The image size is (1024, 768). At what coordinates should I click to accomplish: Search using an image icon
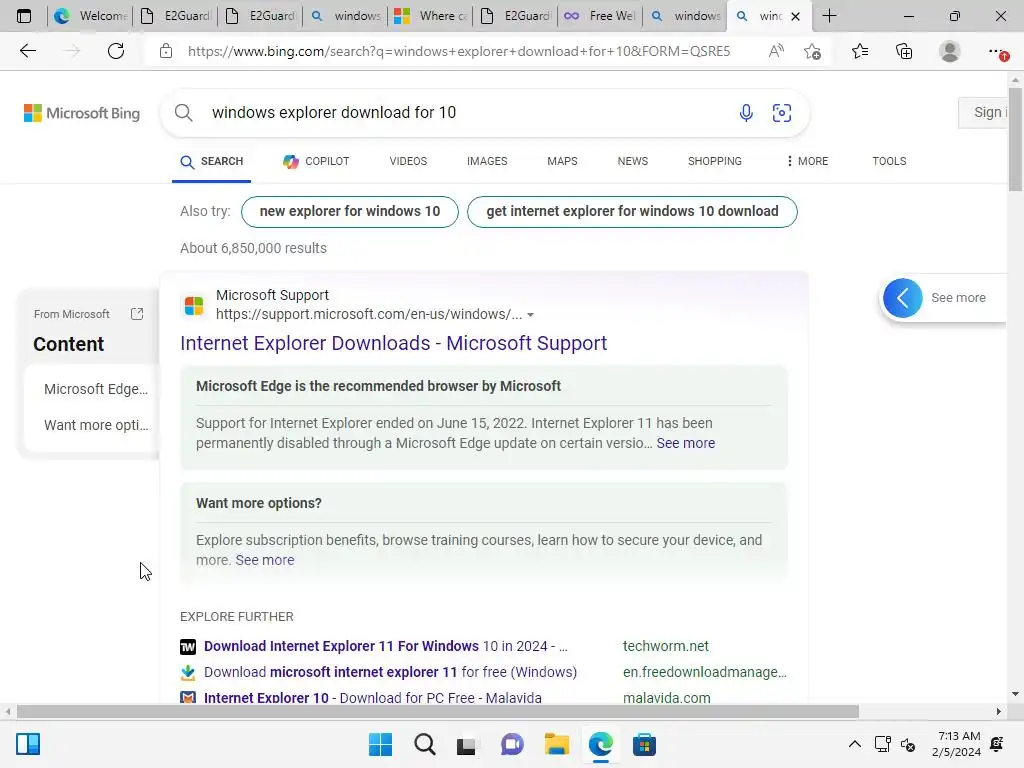click(782, 113)
